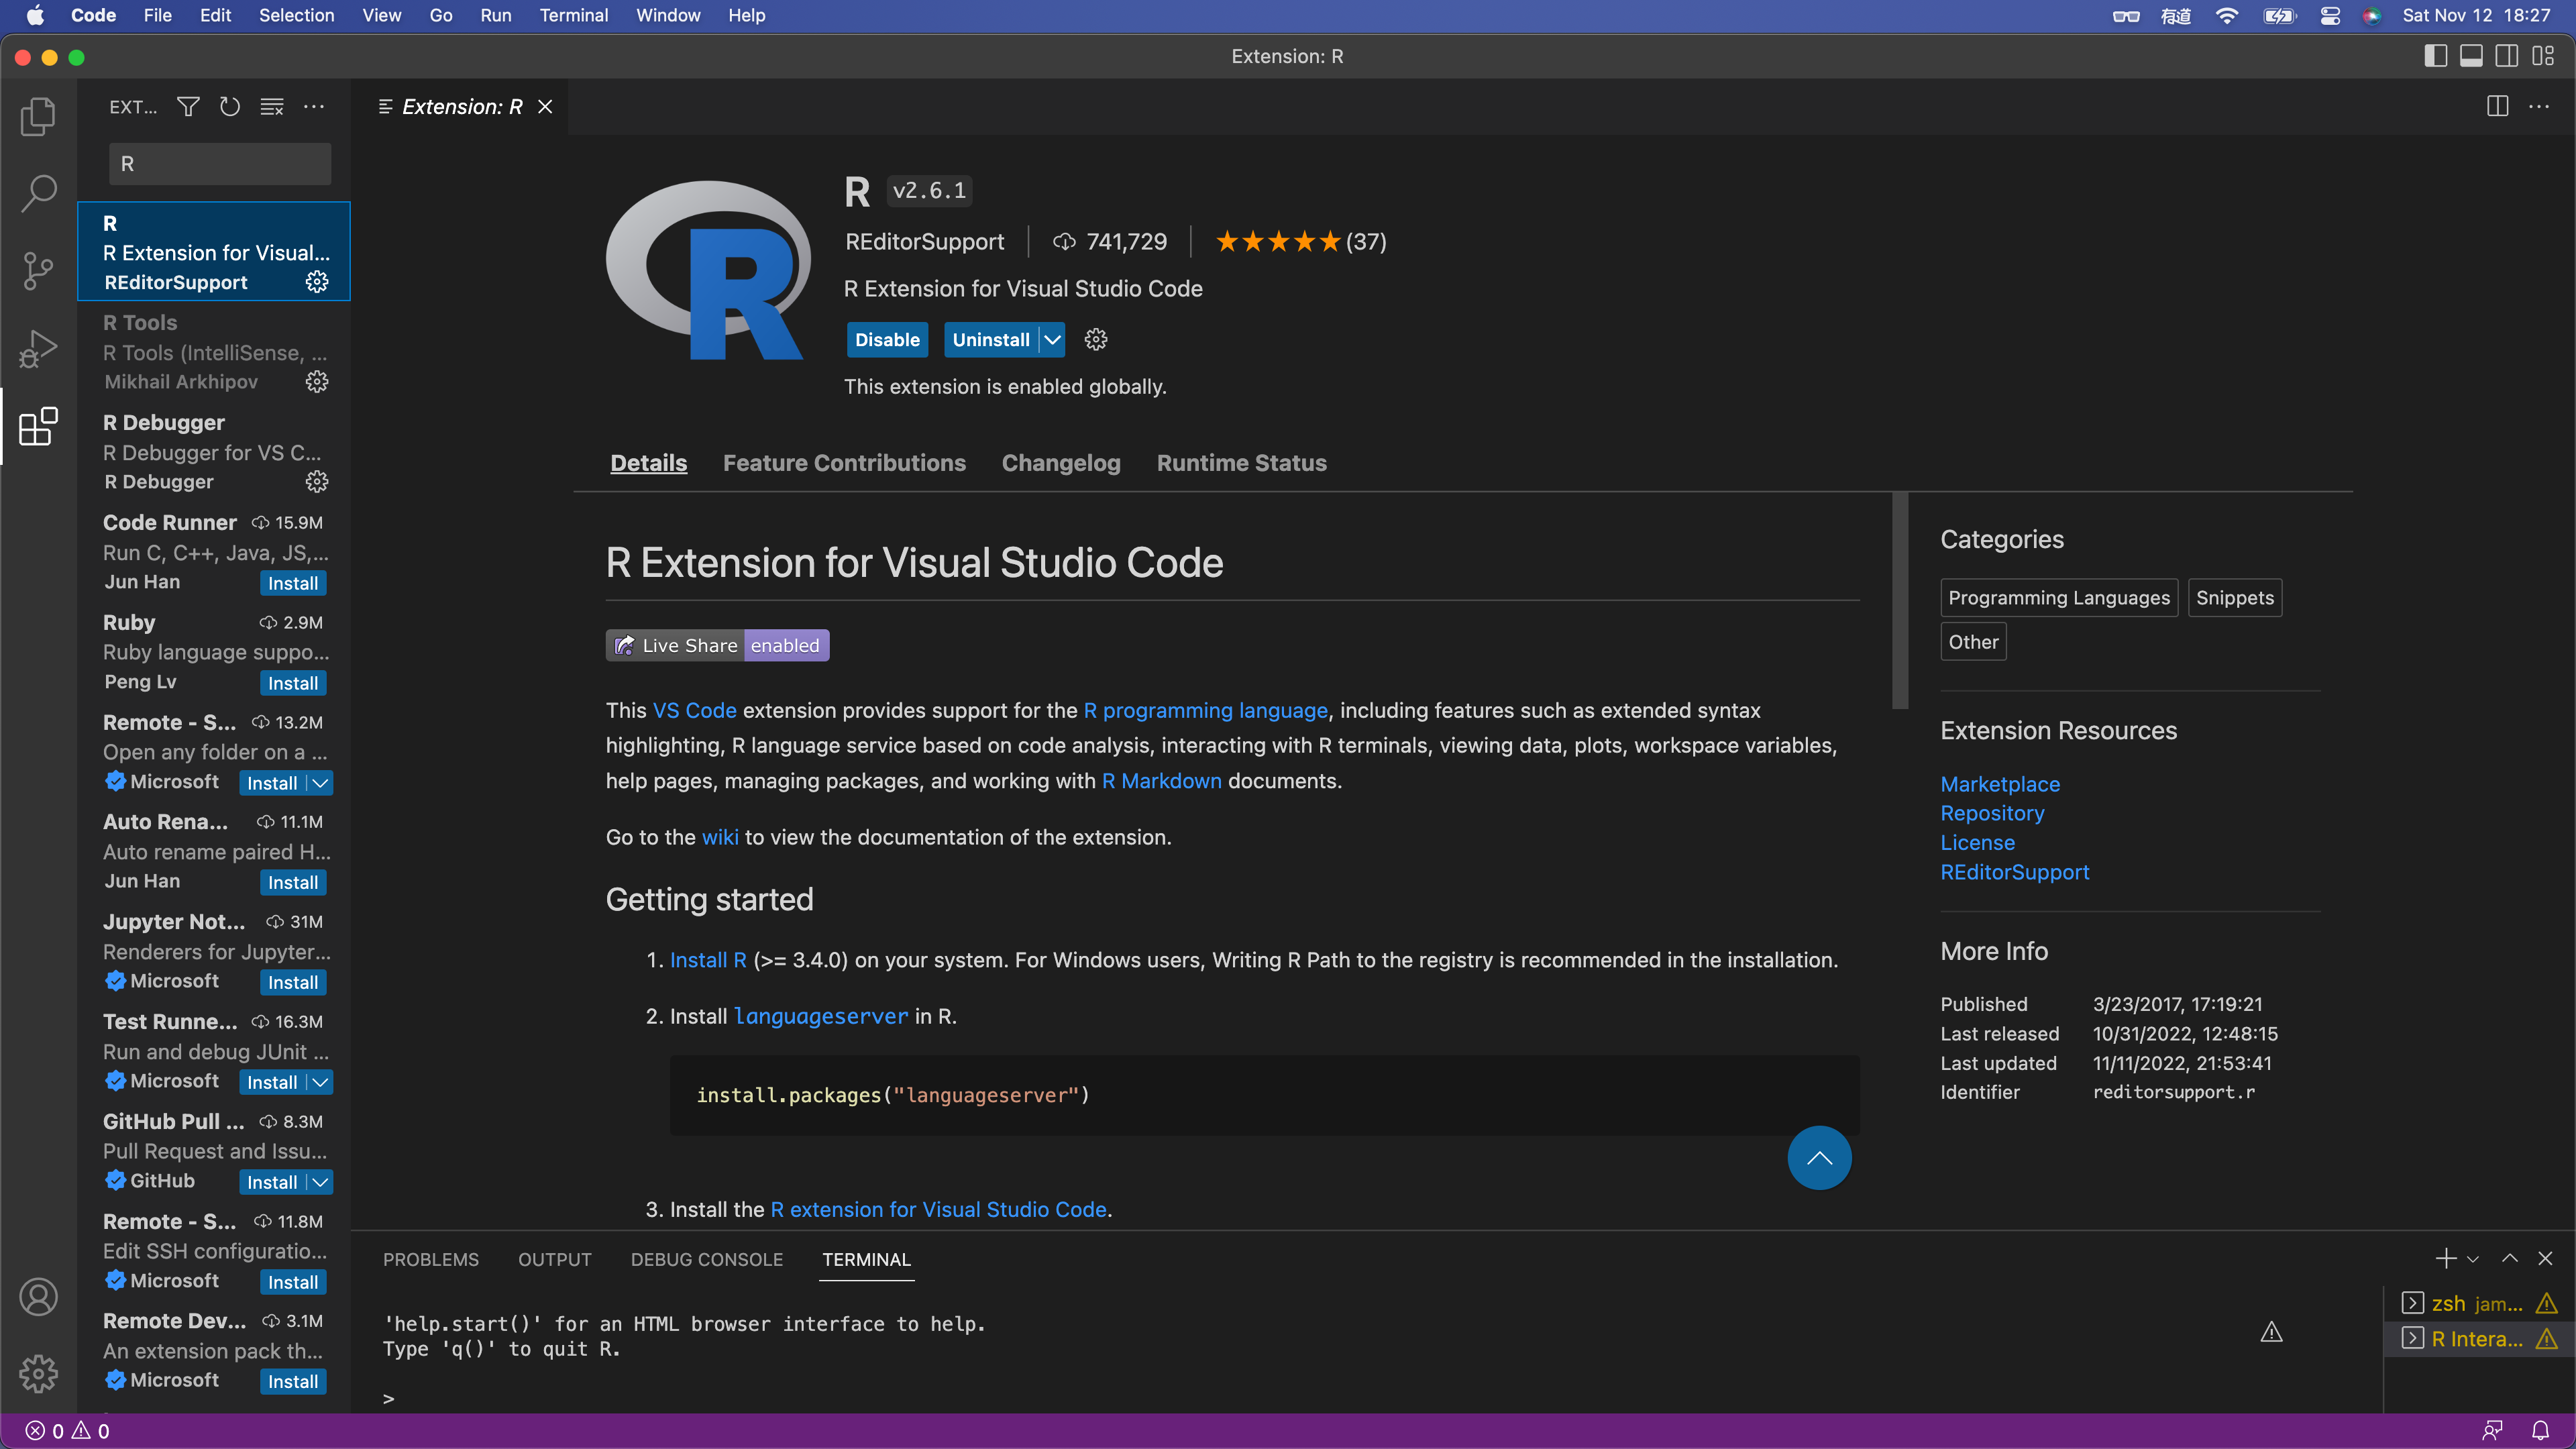Select the Search icon in the activity bar
The width and height of the screenshot is (2576, 1449).
(x=37, y=193)
